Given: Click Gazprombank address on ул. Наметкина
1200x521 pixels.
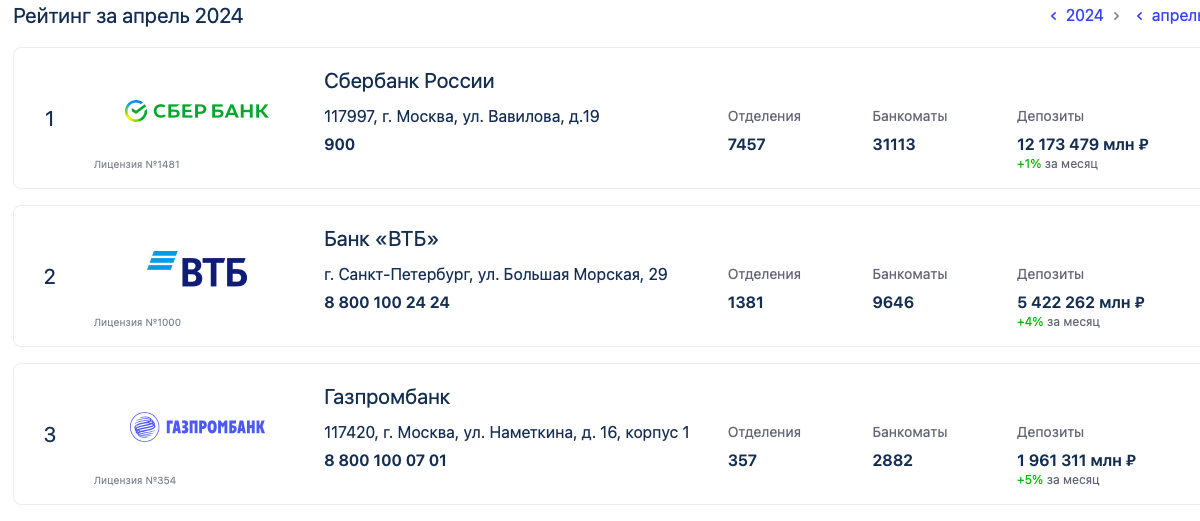Looking at the screenshot, I should pyautogui.click(x=506, y=432).
